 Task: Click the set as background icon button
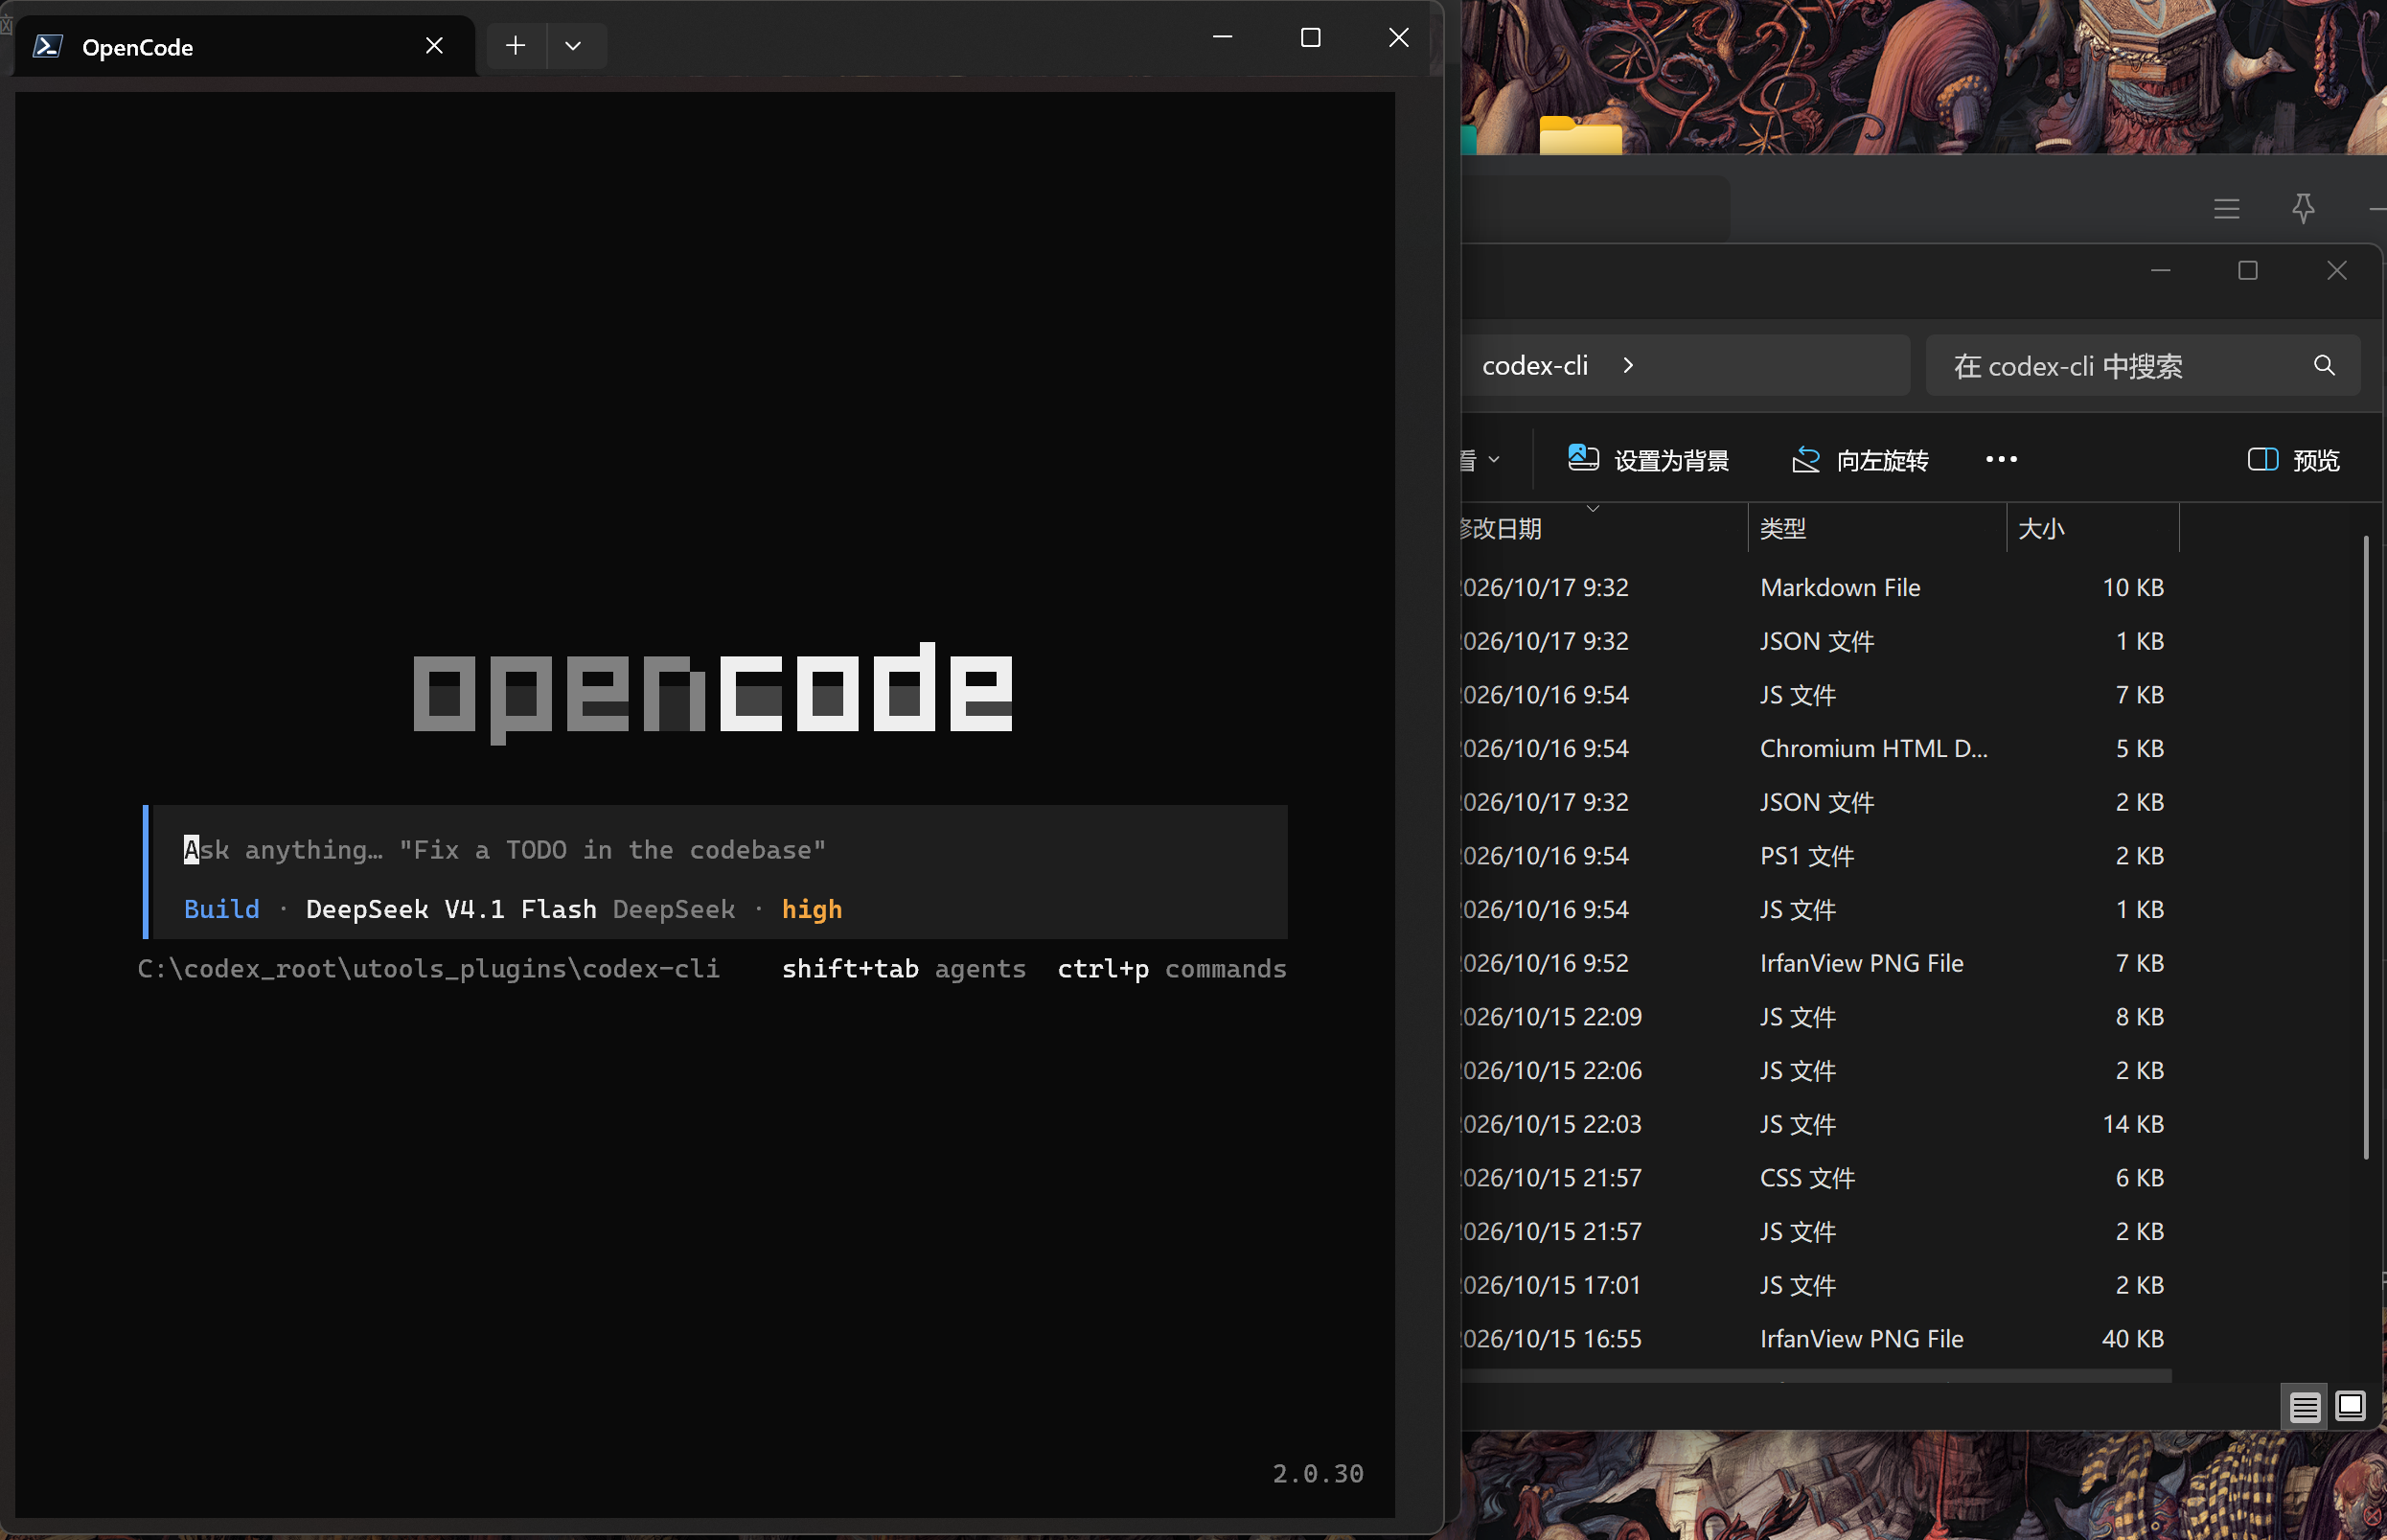click(x=1648, y=460)
